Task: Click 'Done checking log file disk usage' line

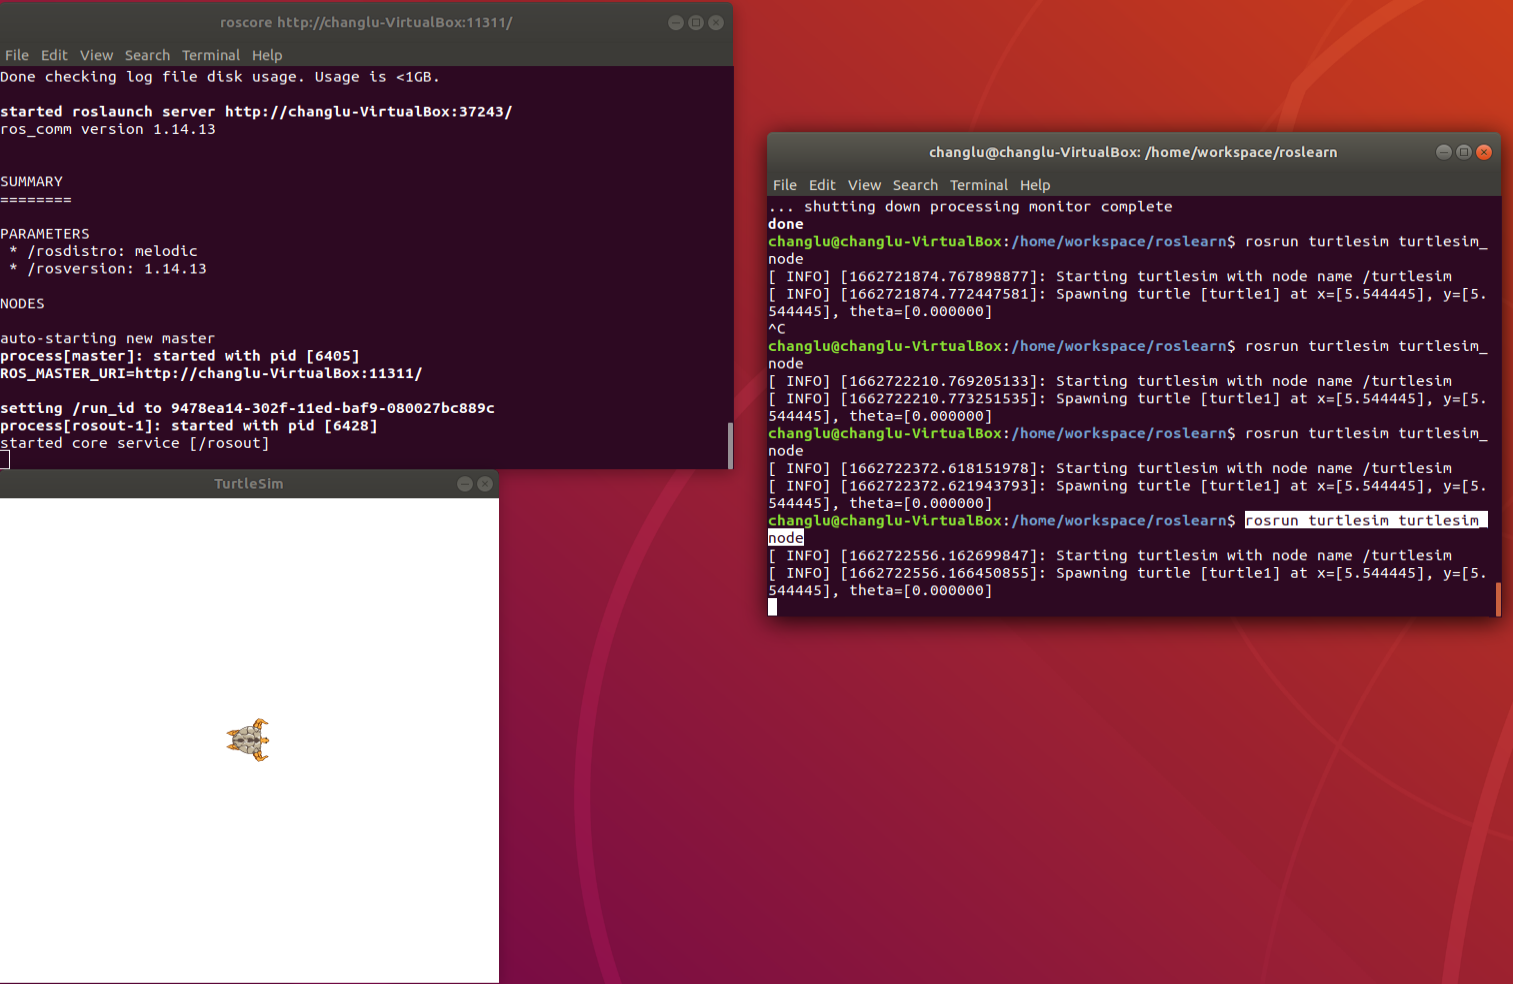Action: coord(220,77)
